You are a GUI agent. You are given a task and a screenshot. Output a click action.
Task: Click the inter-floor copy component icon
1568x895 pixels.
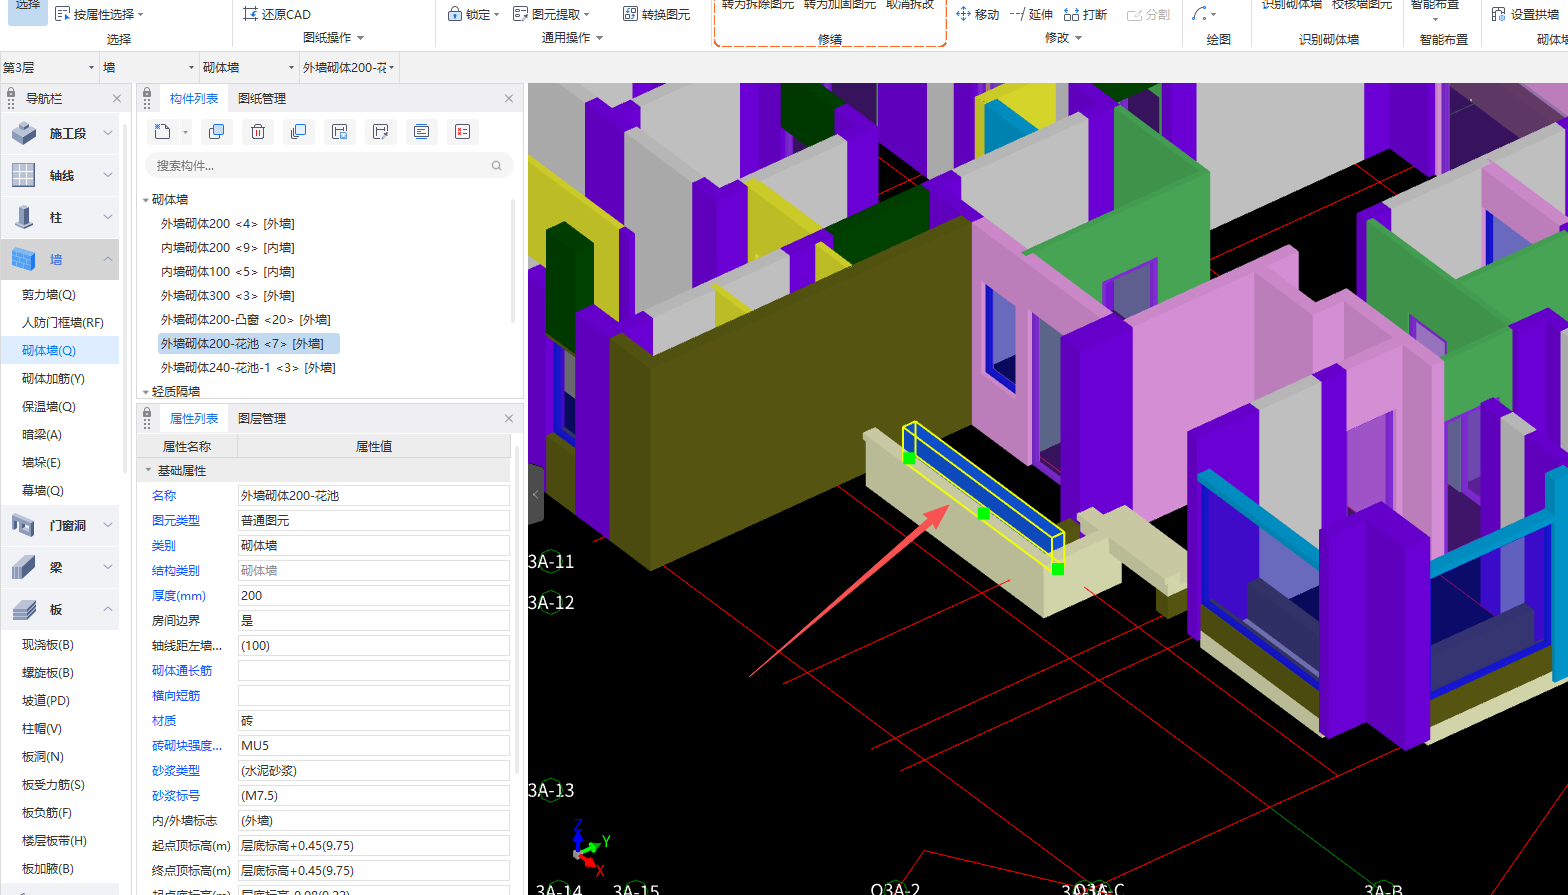click(298, 132)
